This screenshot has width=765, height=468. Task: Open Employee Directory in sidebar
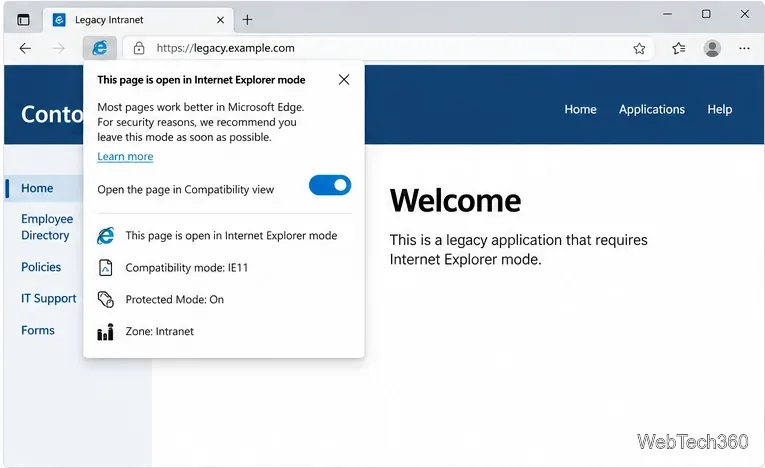tap(47, 227)
